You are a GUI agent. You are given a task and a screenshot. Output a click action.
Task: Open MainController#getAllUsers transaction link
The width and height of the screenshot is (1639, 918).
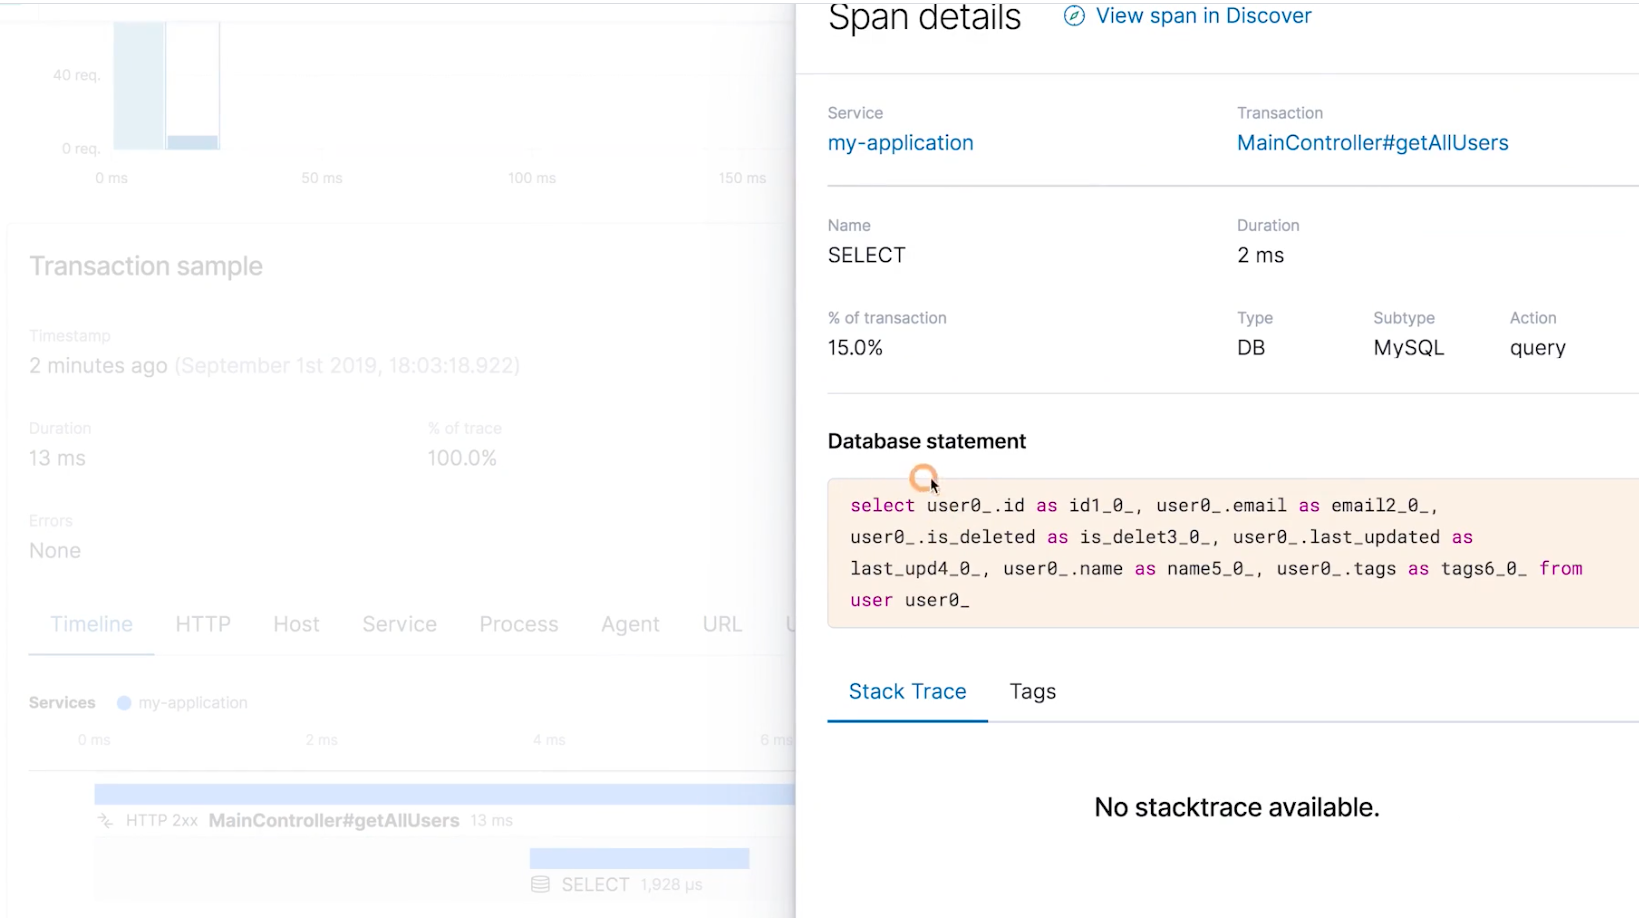point(1372,143)
